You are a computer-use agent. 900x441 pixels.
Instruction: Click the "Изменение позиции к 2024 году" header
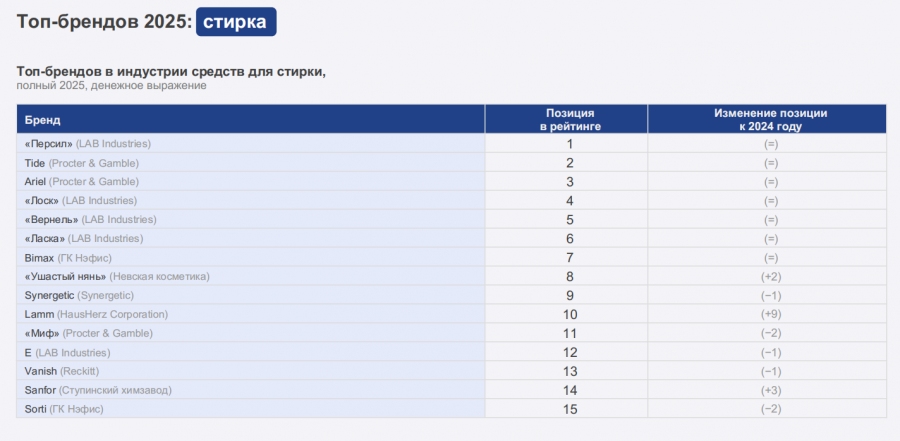pos(769,120)
